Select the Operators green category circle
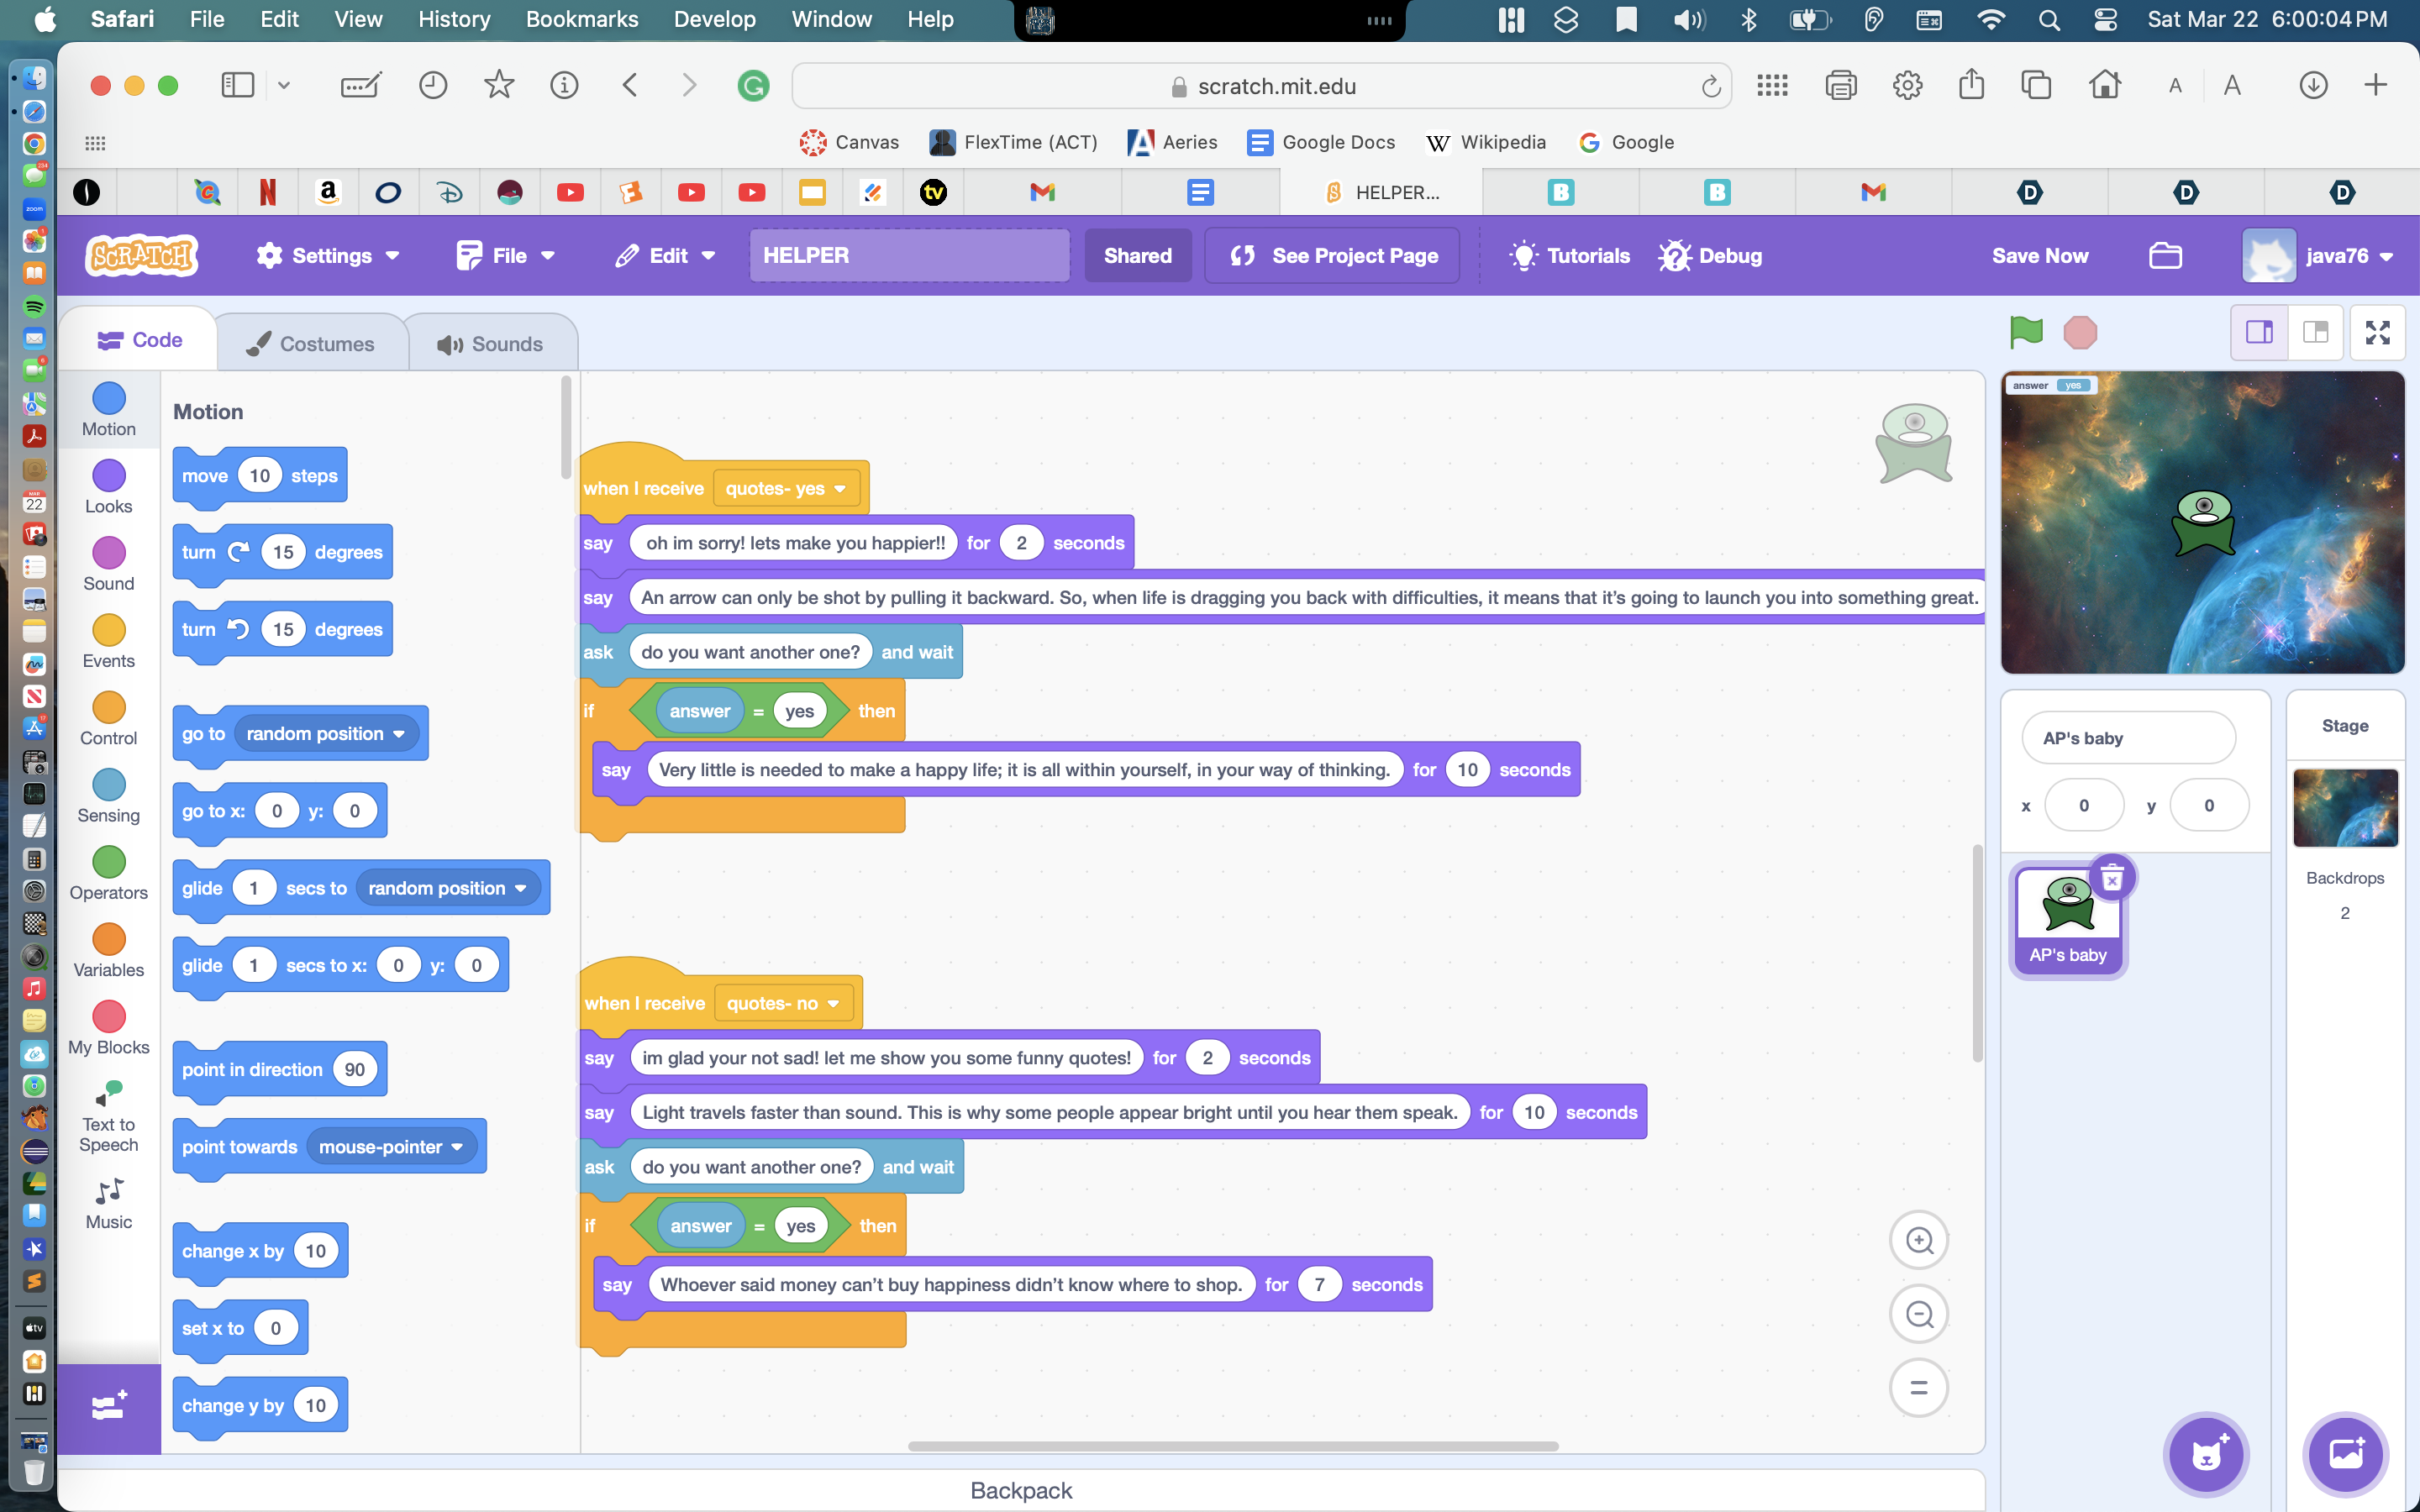2420x1512 pixels. pos(108,862)
